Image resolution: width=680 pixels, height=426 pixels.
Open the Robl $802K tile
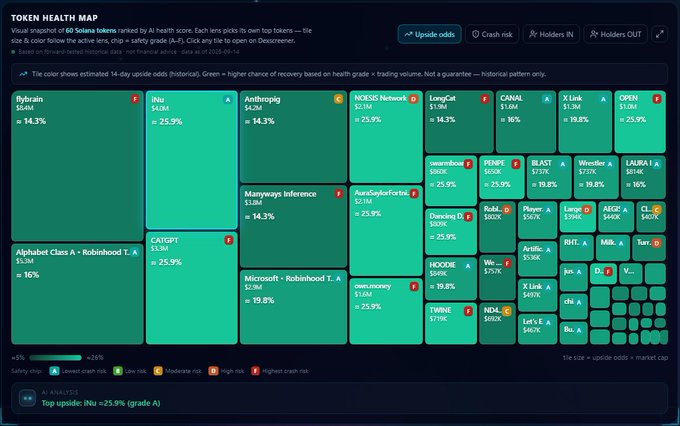[x=497, y=226]
